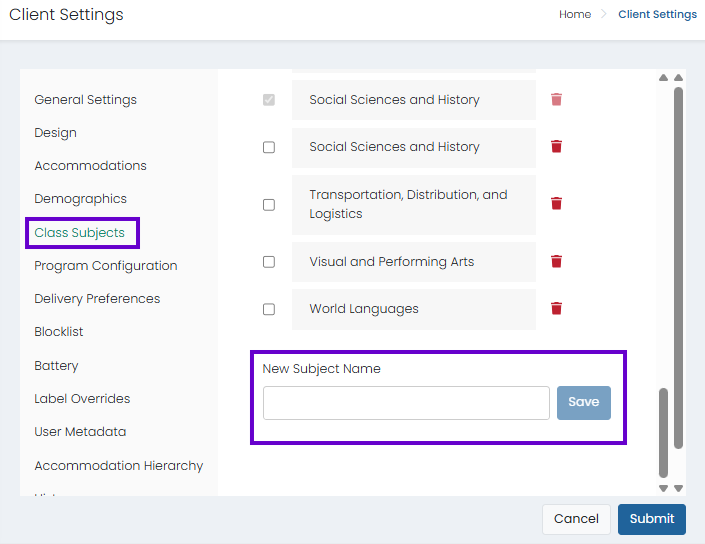Delete the unchecked Social Sciences and History subject

point(556,147)
